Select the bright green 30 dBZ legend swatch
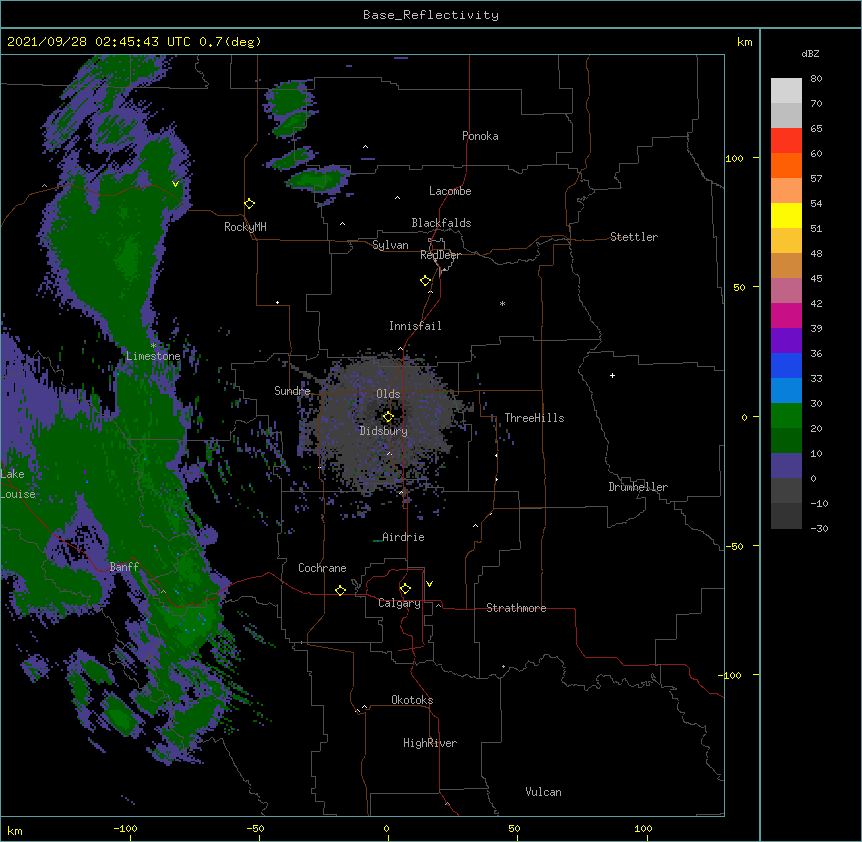 point(786,416)
